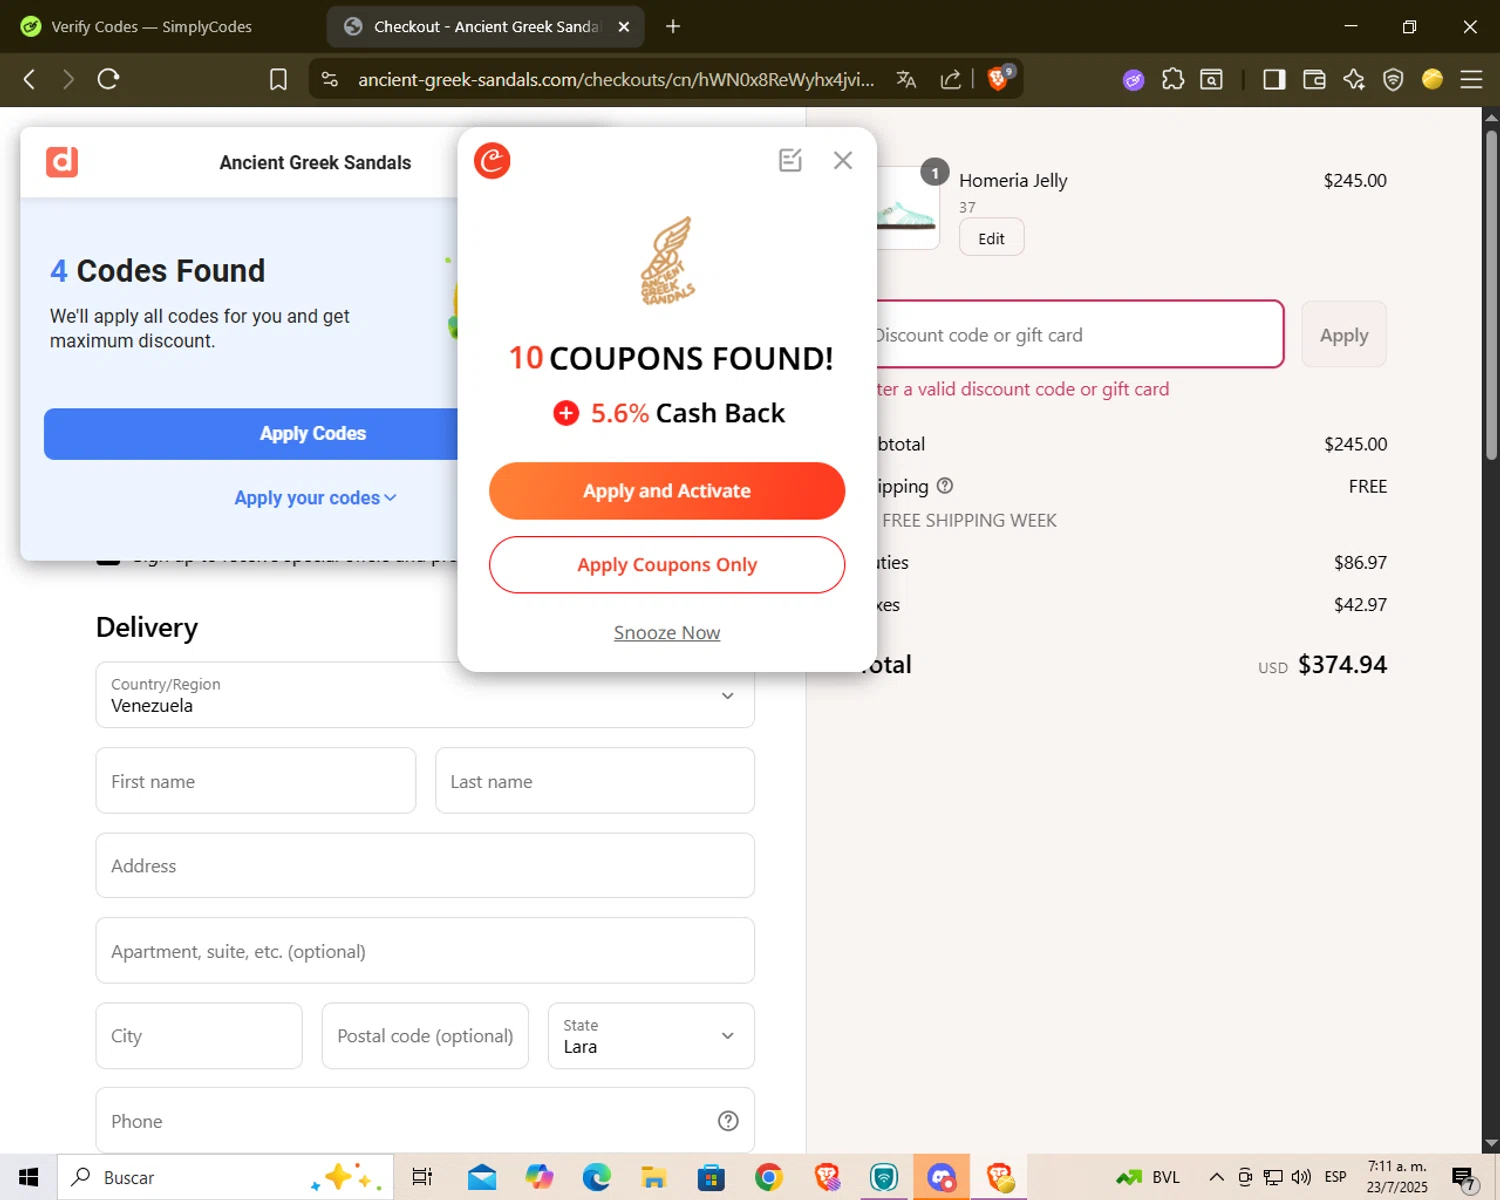Click the Phone input field
This screenshot has width=1500, height=1200.
pyautogui.click(x=425, y=1121)
